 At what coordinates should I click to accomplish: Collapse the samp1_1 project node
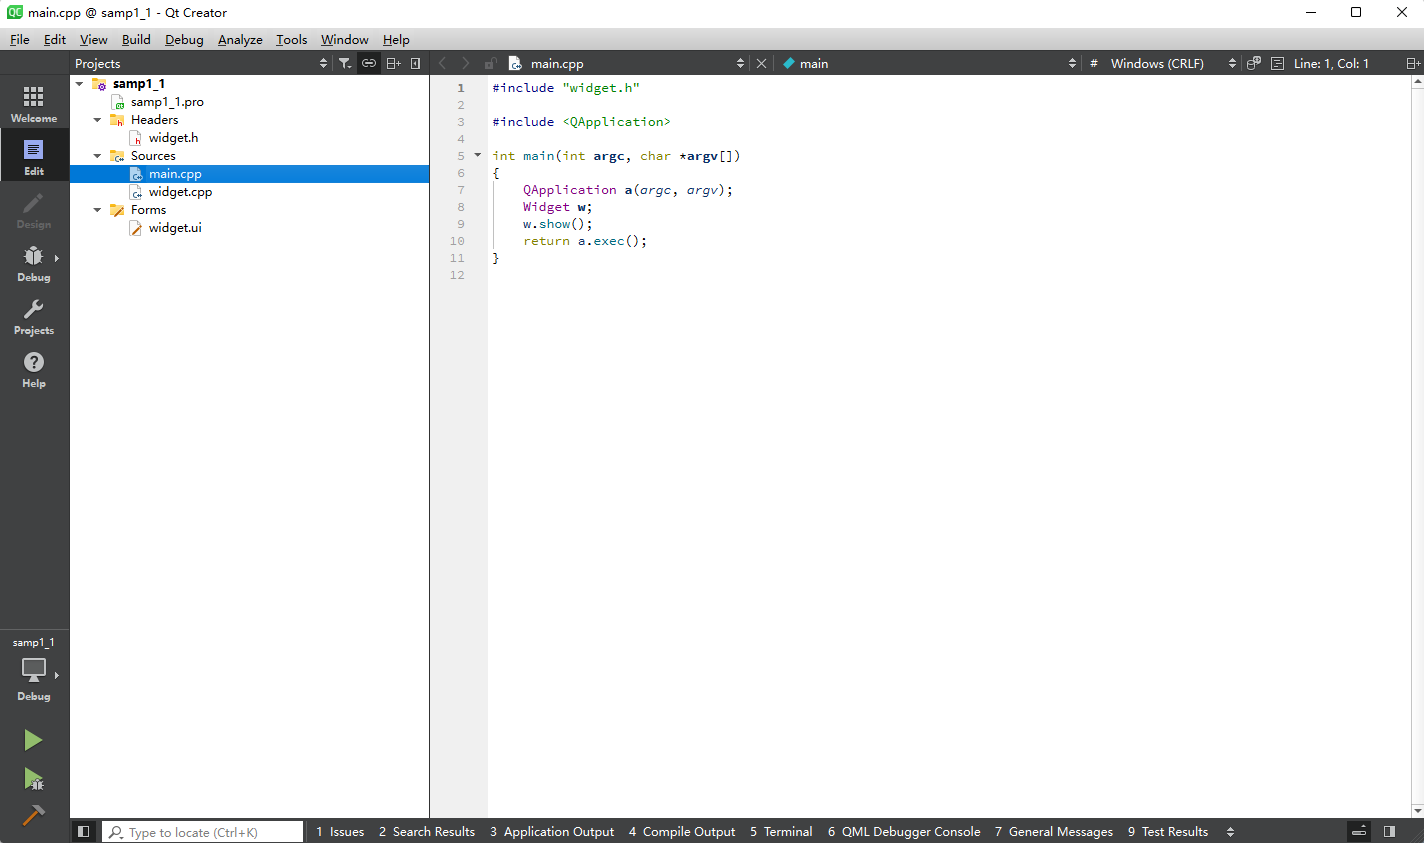pos(80,84)
